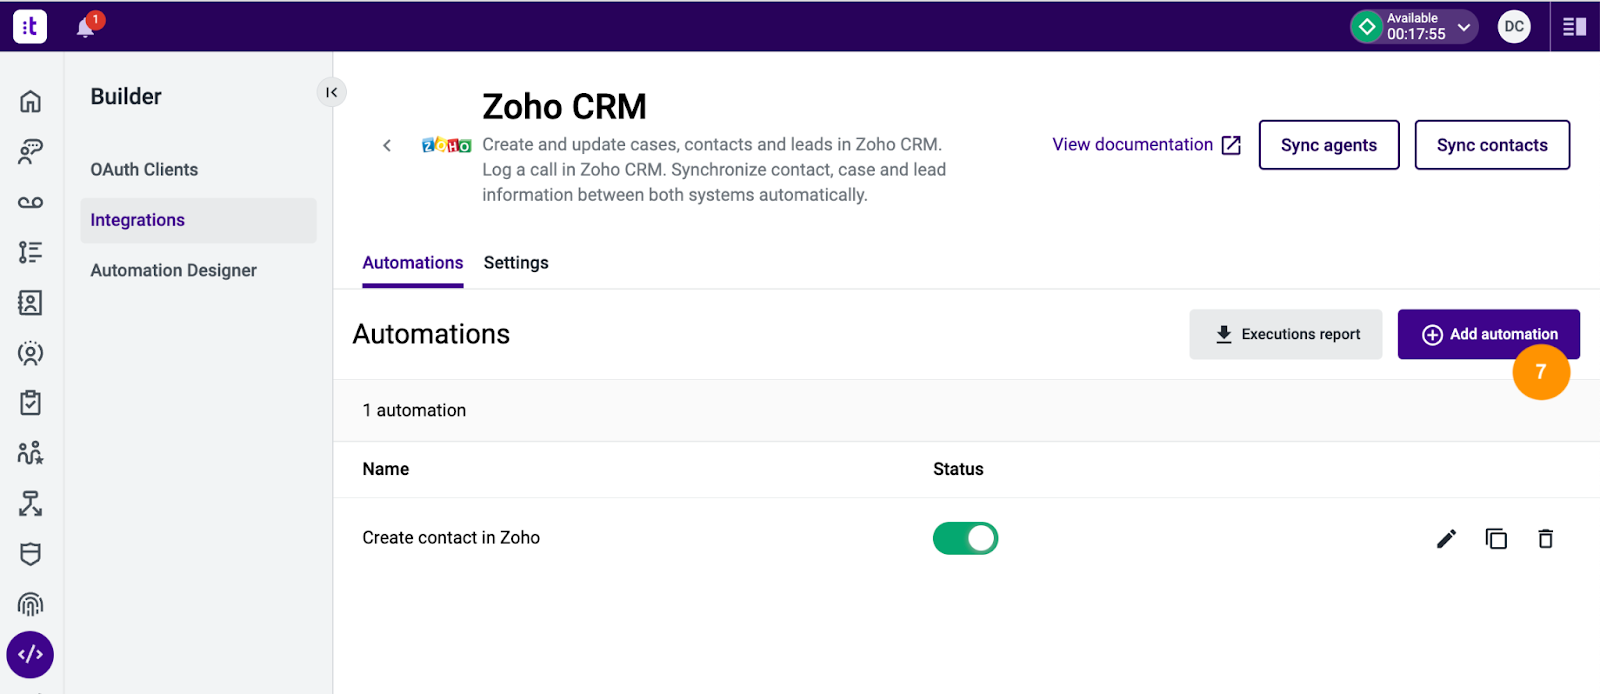Open the Builder code brackets icon

tap(31, 655)
